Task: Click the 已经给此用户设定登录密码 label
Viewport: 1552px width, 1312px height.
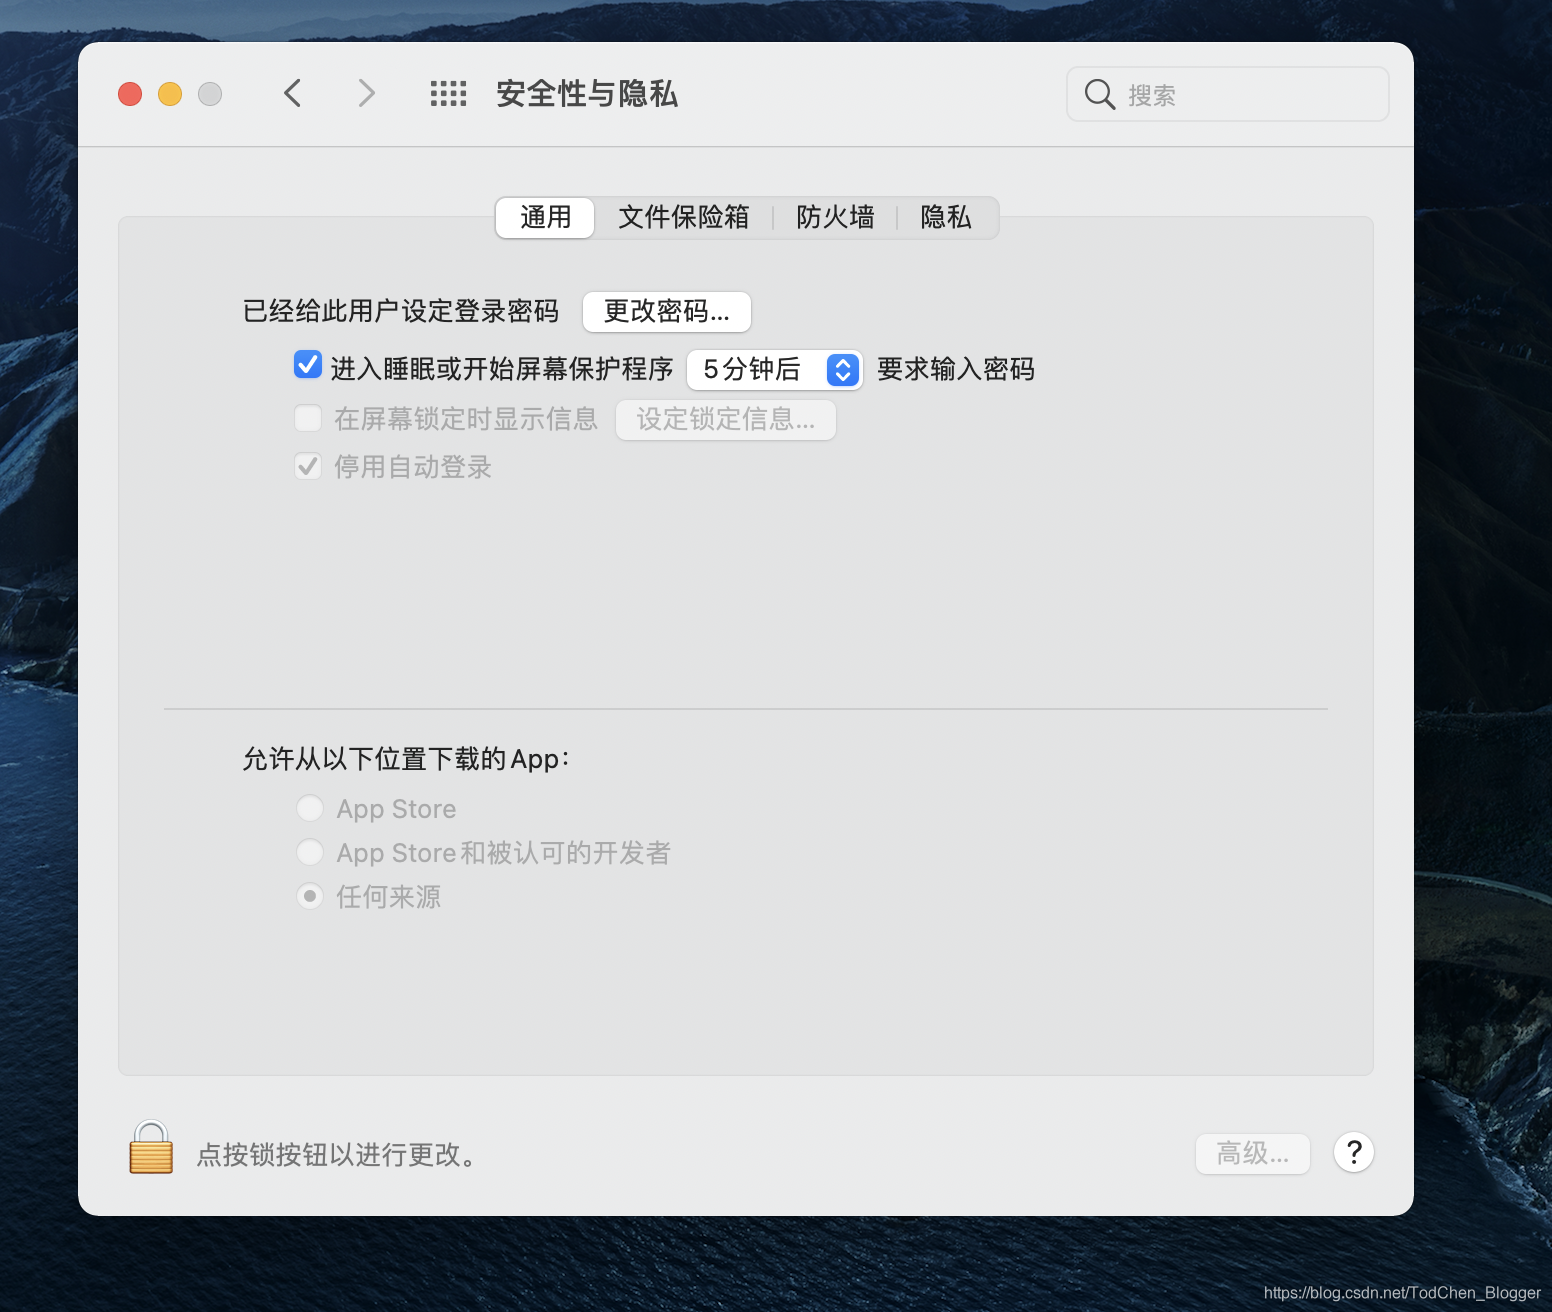Action: [401, 311]
